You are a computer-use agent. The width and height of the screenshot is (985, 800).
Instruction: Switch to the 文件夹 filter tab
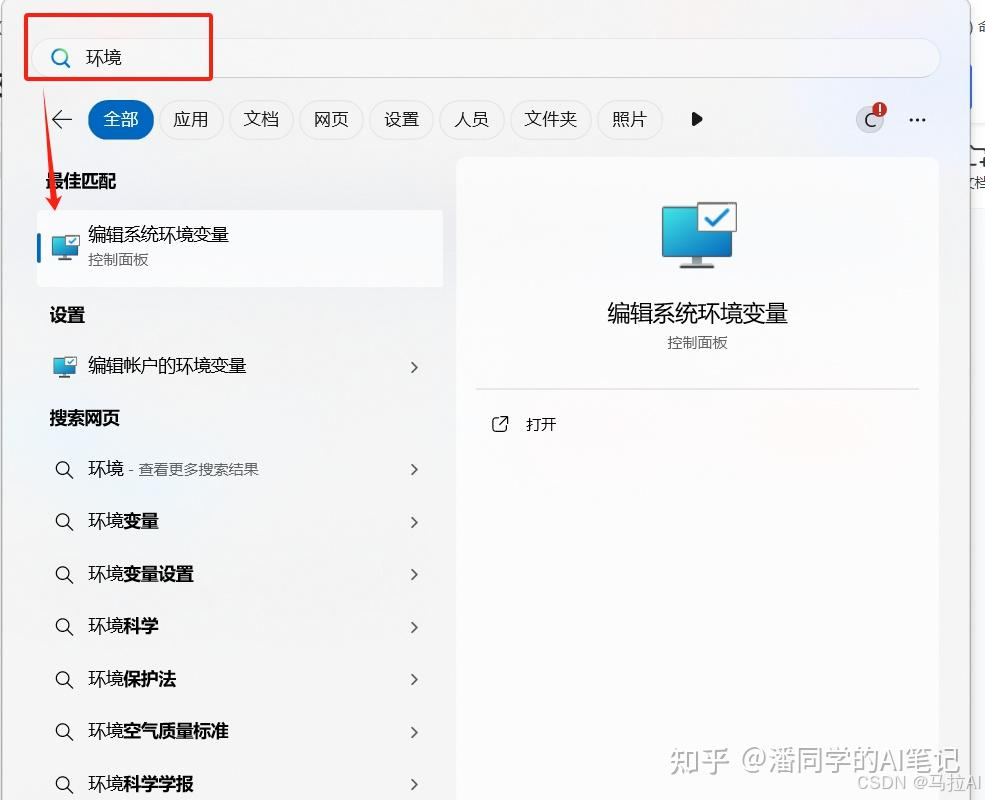pyautogui.click(x=550, y=119)
